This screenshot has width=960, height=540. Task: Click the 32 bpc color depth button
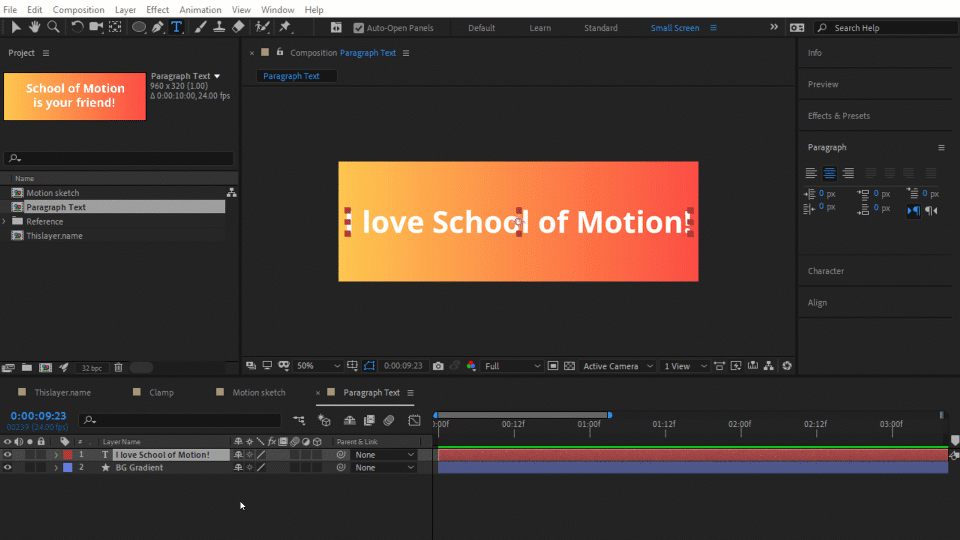tap(92, 368)
